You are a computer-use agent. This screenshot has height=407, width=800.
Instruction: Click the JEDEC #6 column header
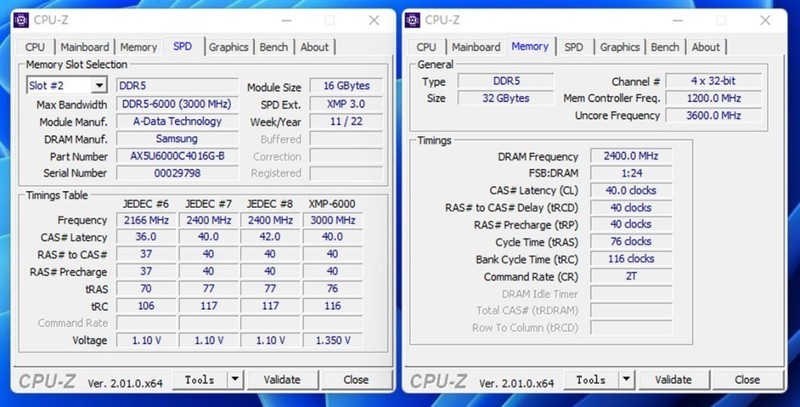pyautogui.click(x=146, y=204)
